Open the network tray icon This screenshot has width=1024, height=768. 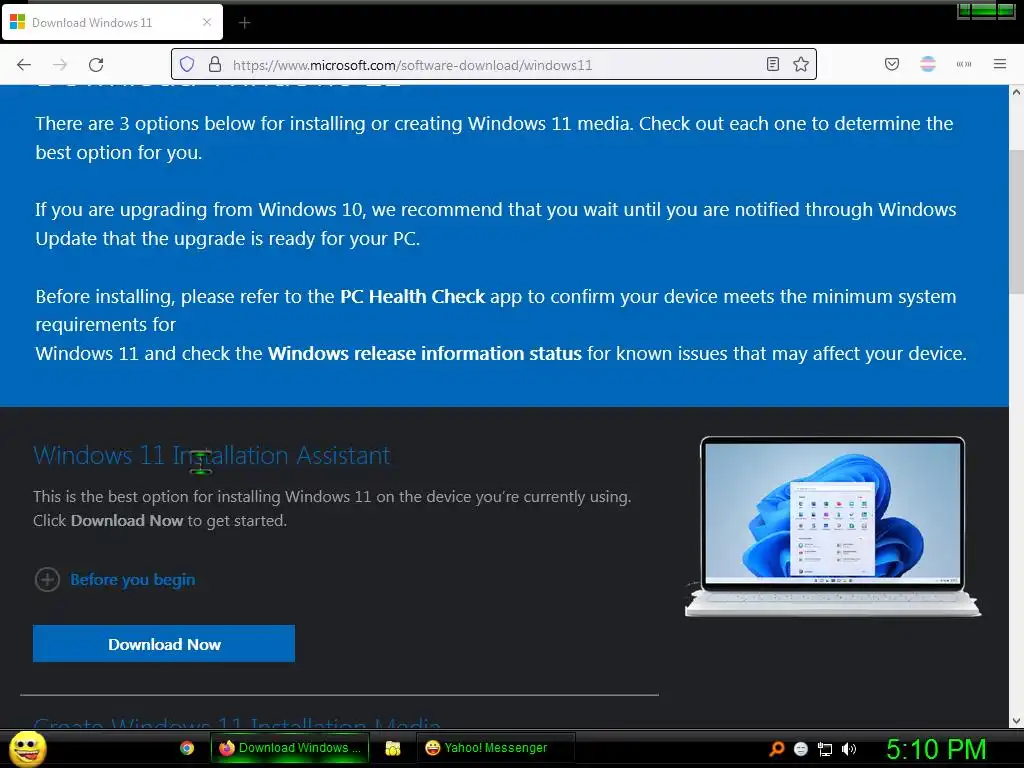825,749
